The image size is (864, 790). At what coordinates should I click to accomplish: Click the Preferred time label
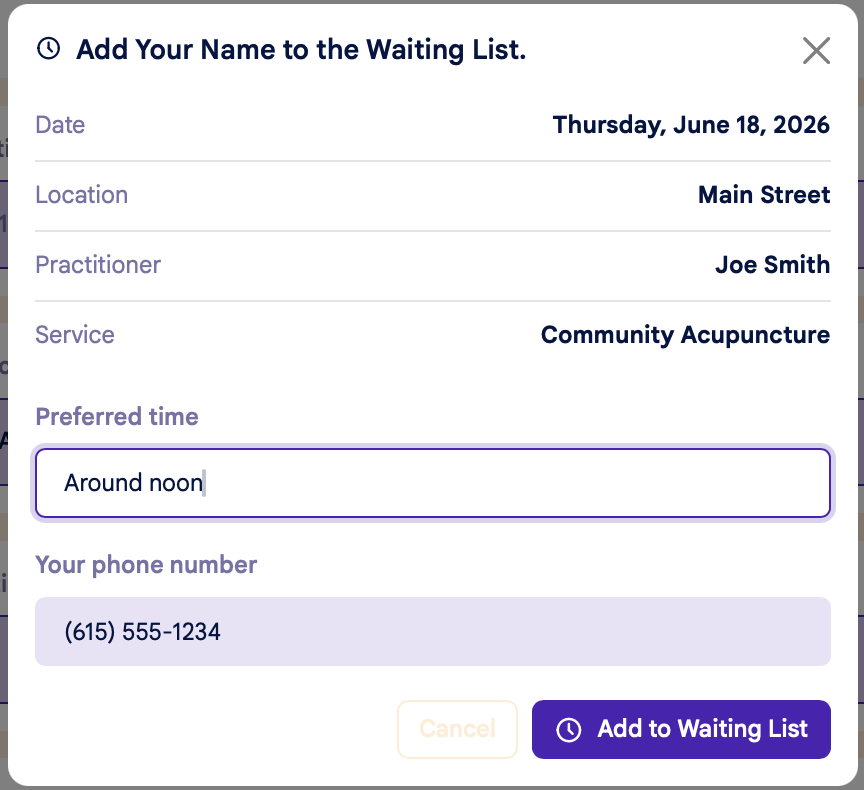[x=117, y=416]
